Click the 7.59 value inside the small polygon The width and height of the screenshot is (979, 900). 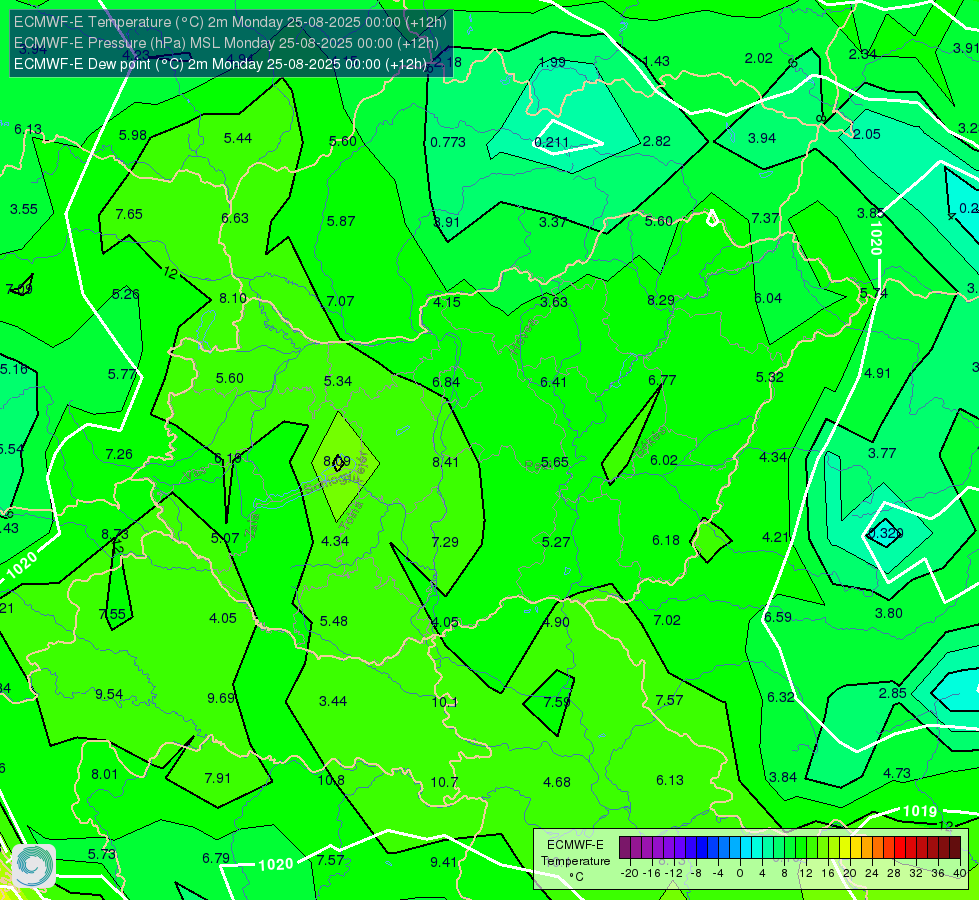coord(557,702)
